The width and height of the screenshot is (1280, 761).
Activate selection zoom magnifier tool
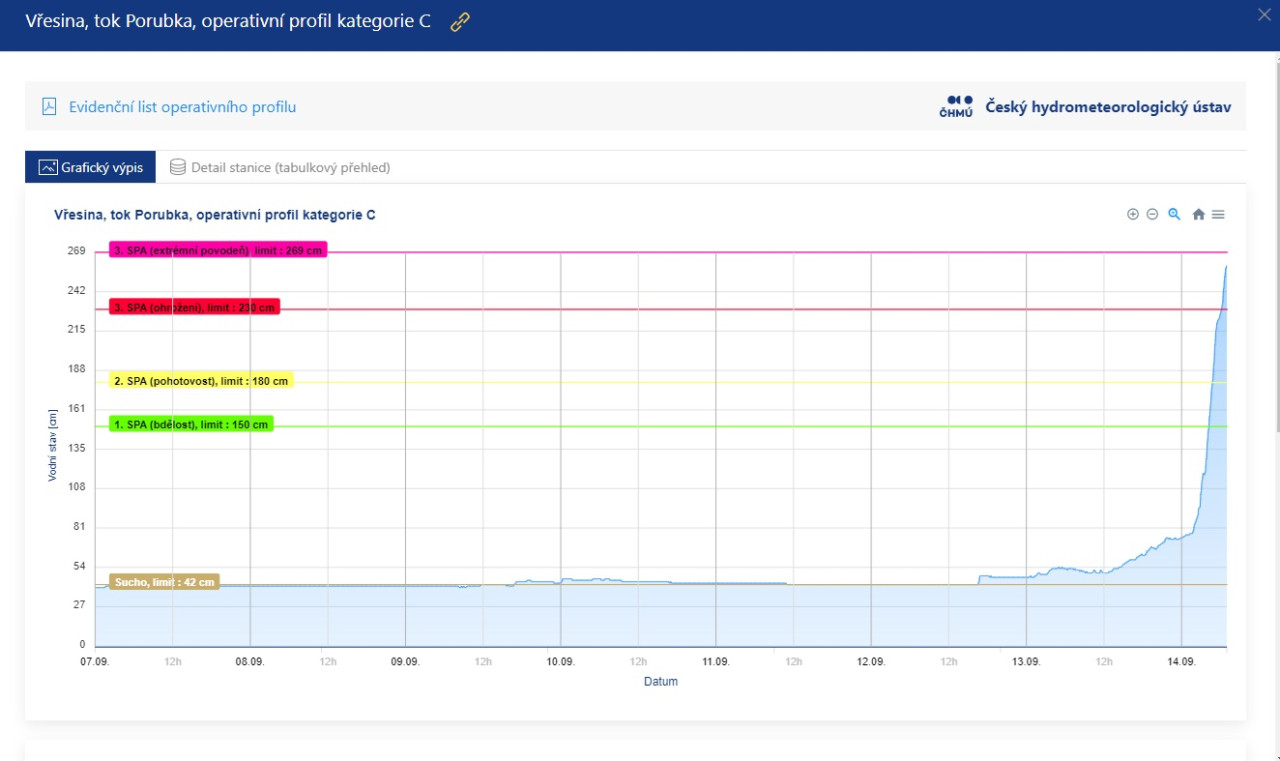click(1175, 214)
